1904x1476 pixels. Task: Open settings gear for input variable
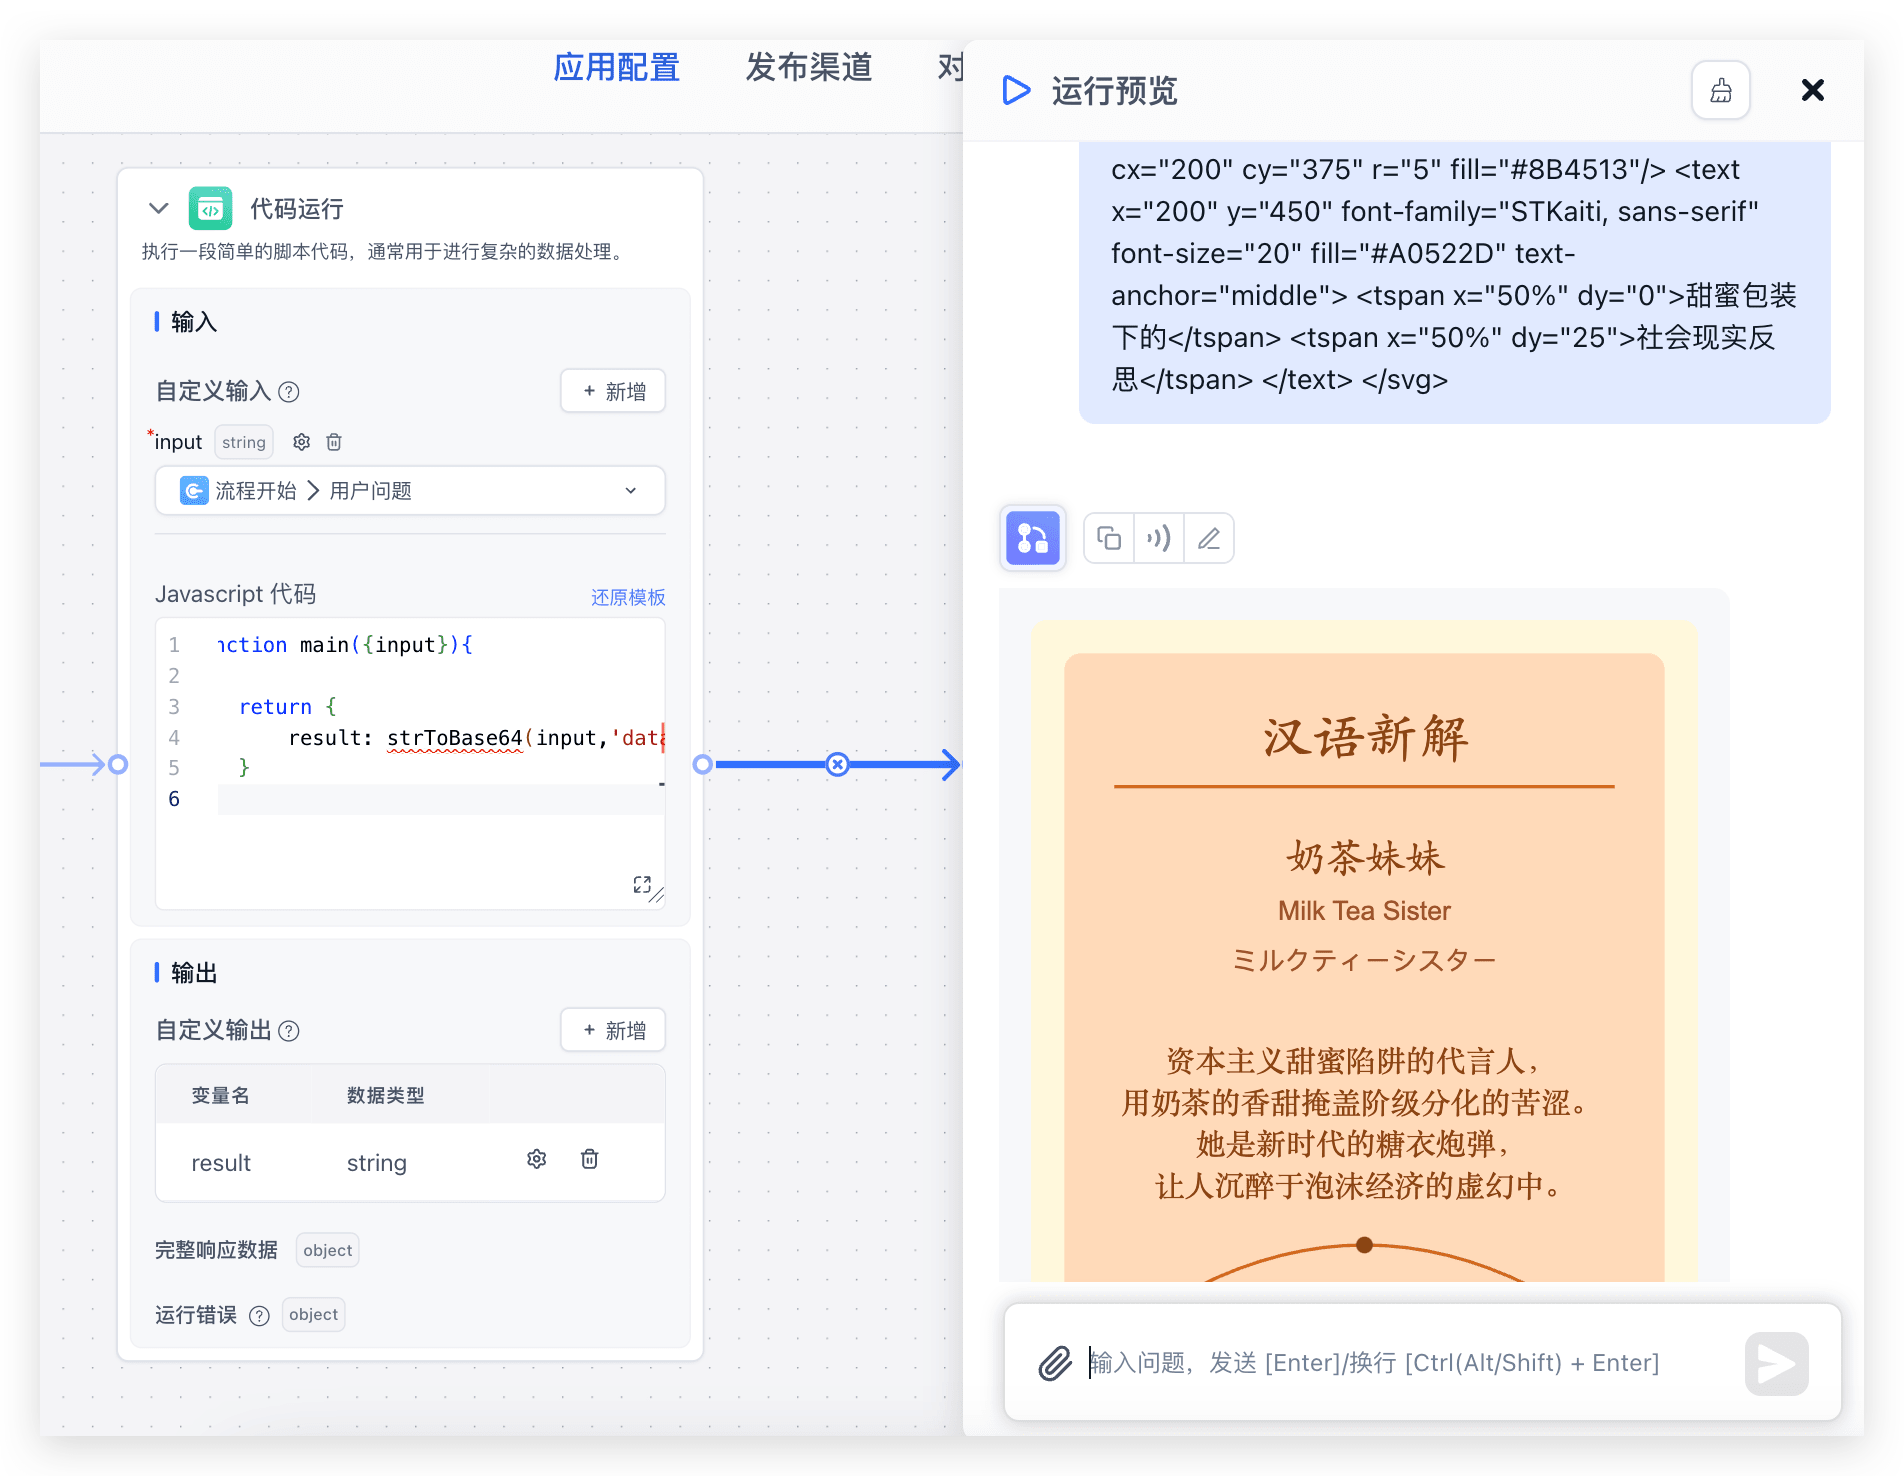301,442
